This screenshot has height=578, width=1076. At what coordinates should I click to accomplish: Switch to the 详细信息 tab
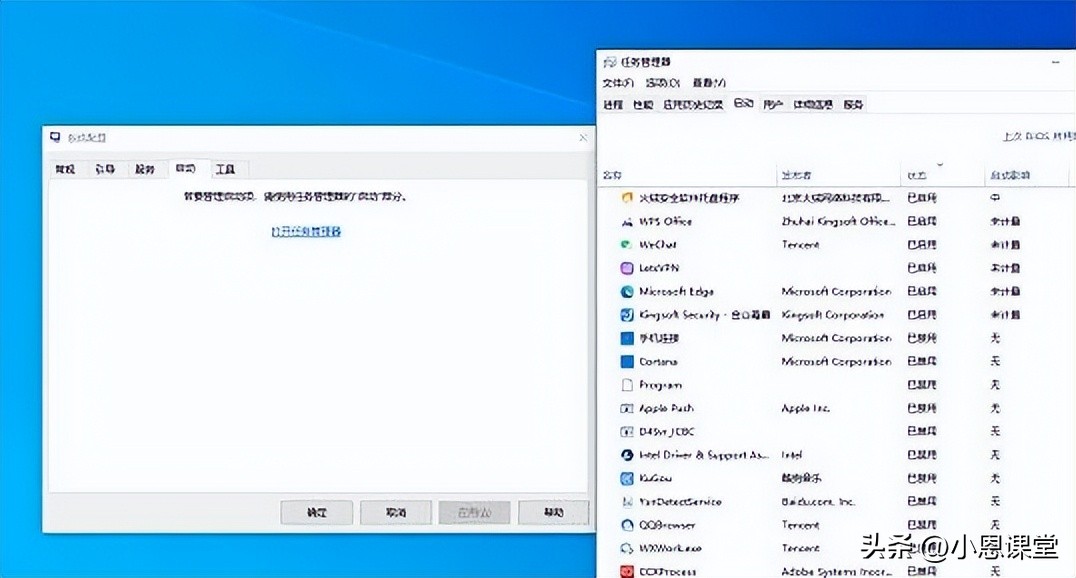click(813, 104)
